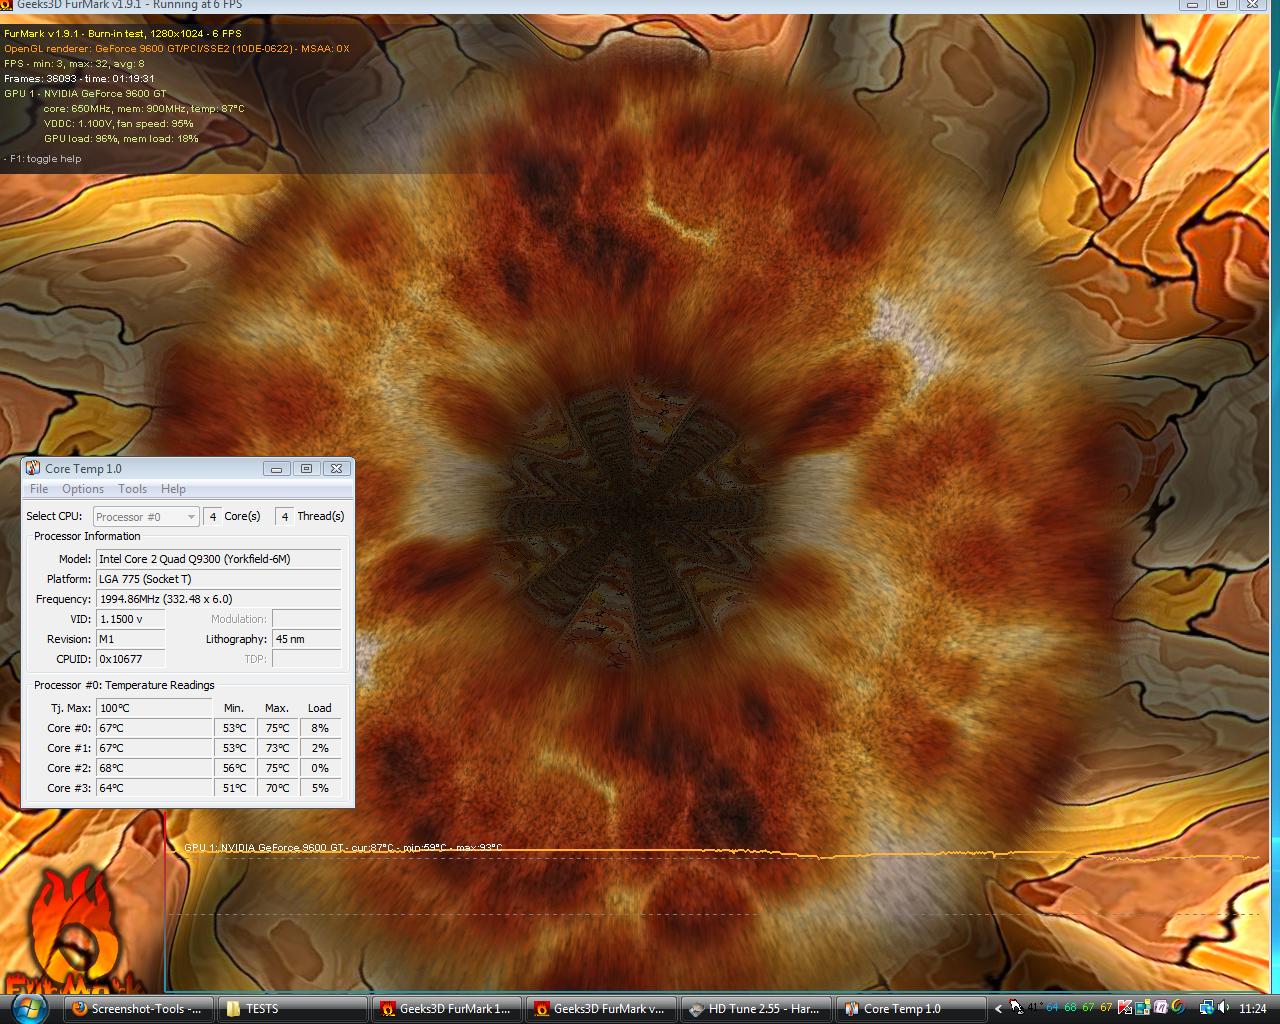Maximize the Core Temp window

306,468
